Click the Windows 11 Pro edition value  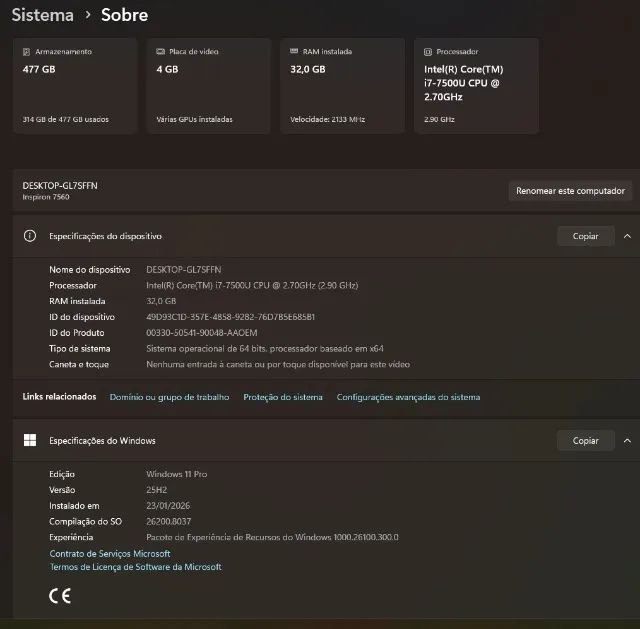176,474
